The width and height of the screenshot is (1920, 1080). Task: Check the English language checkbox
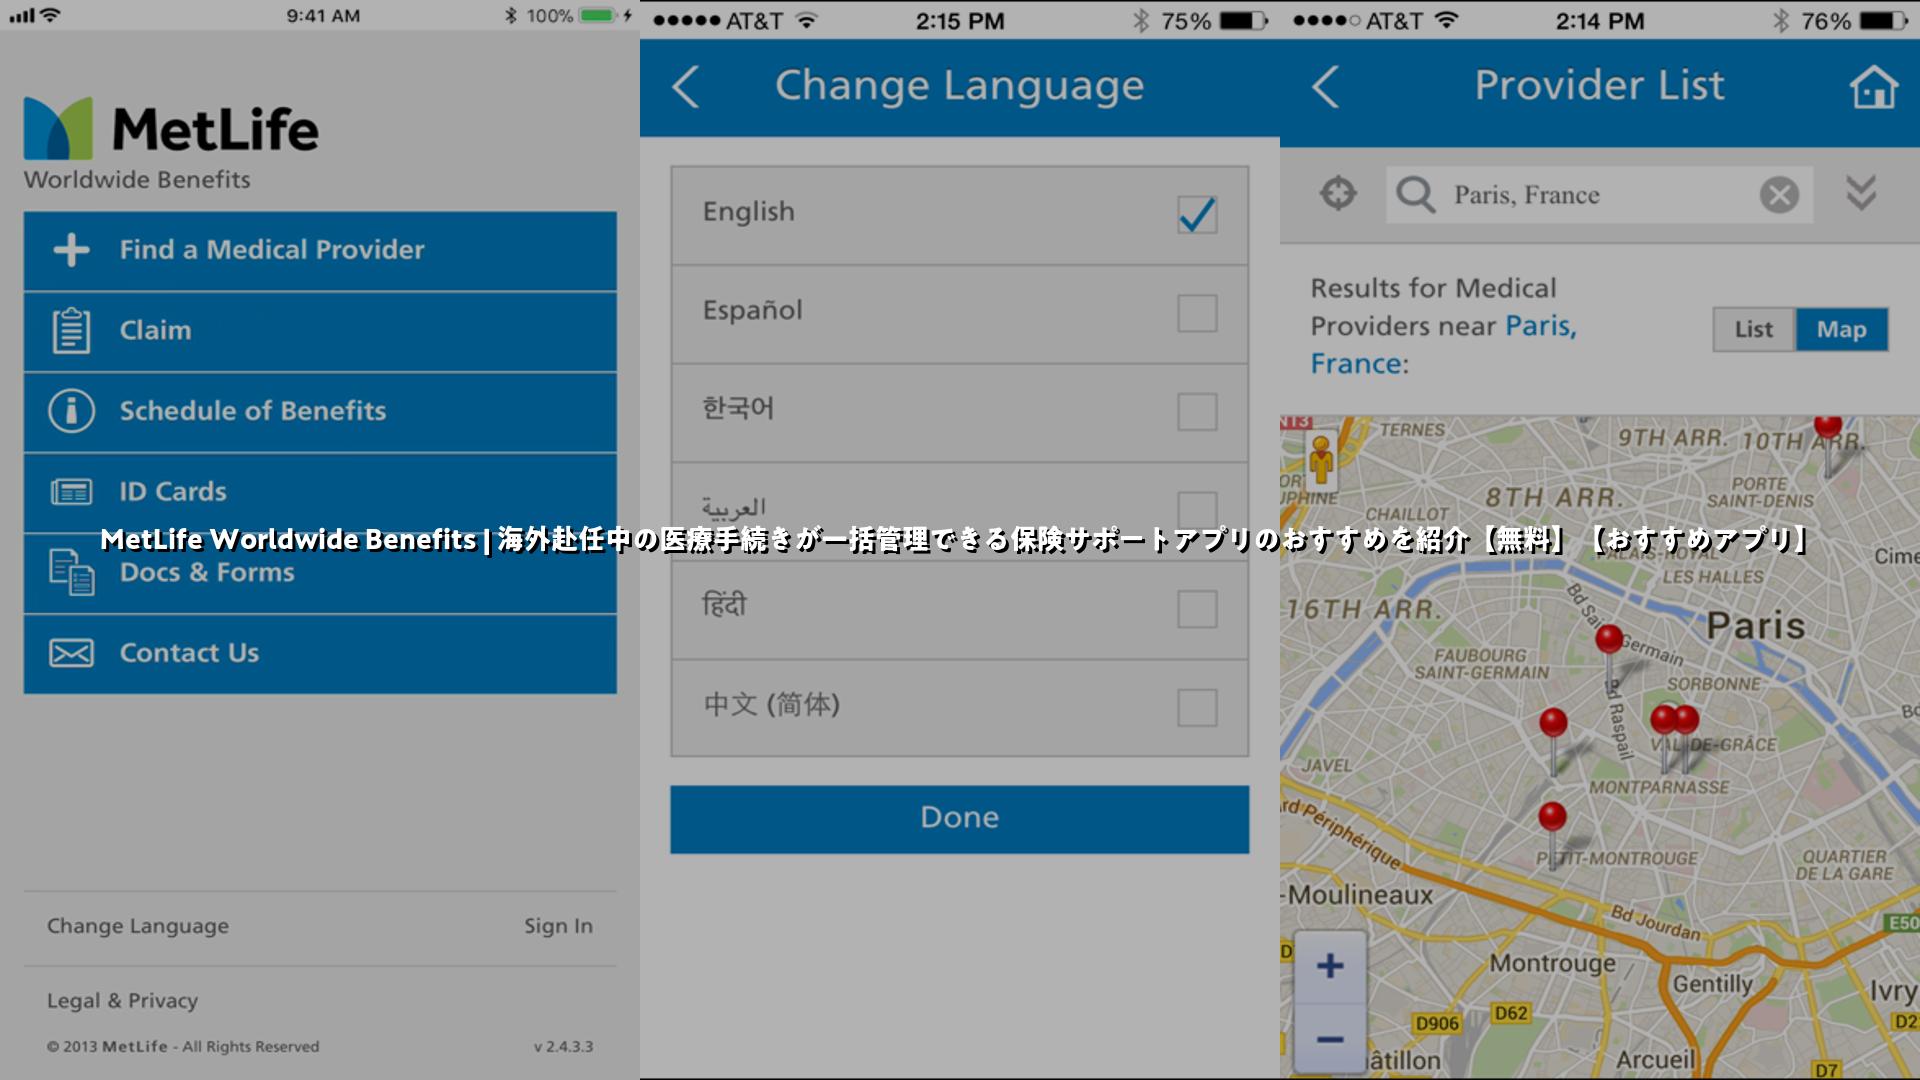(1197, 214)
